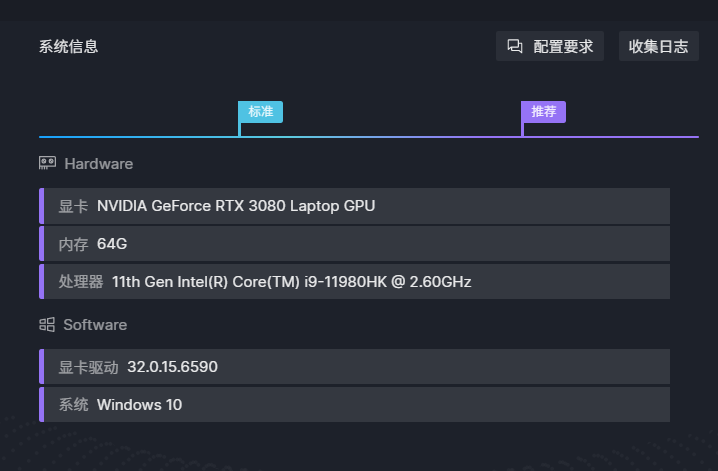Click the Software windows grid icon
This screenshot has width=718, height=471.
[x=47, y=325]
